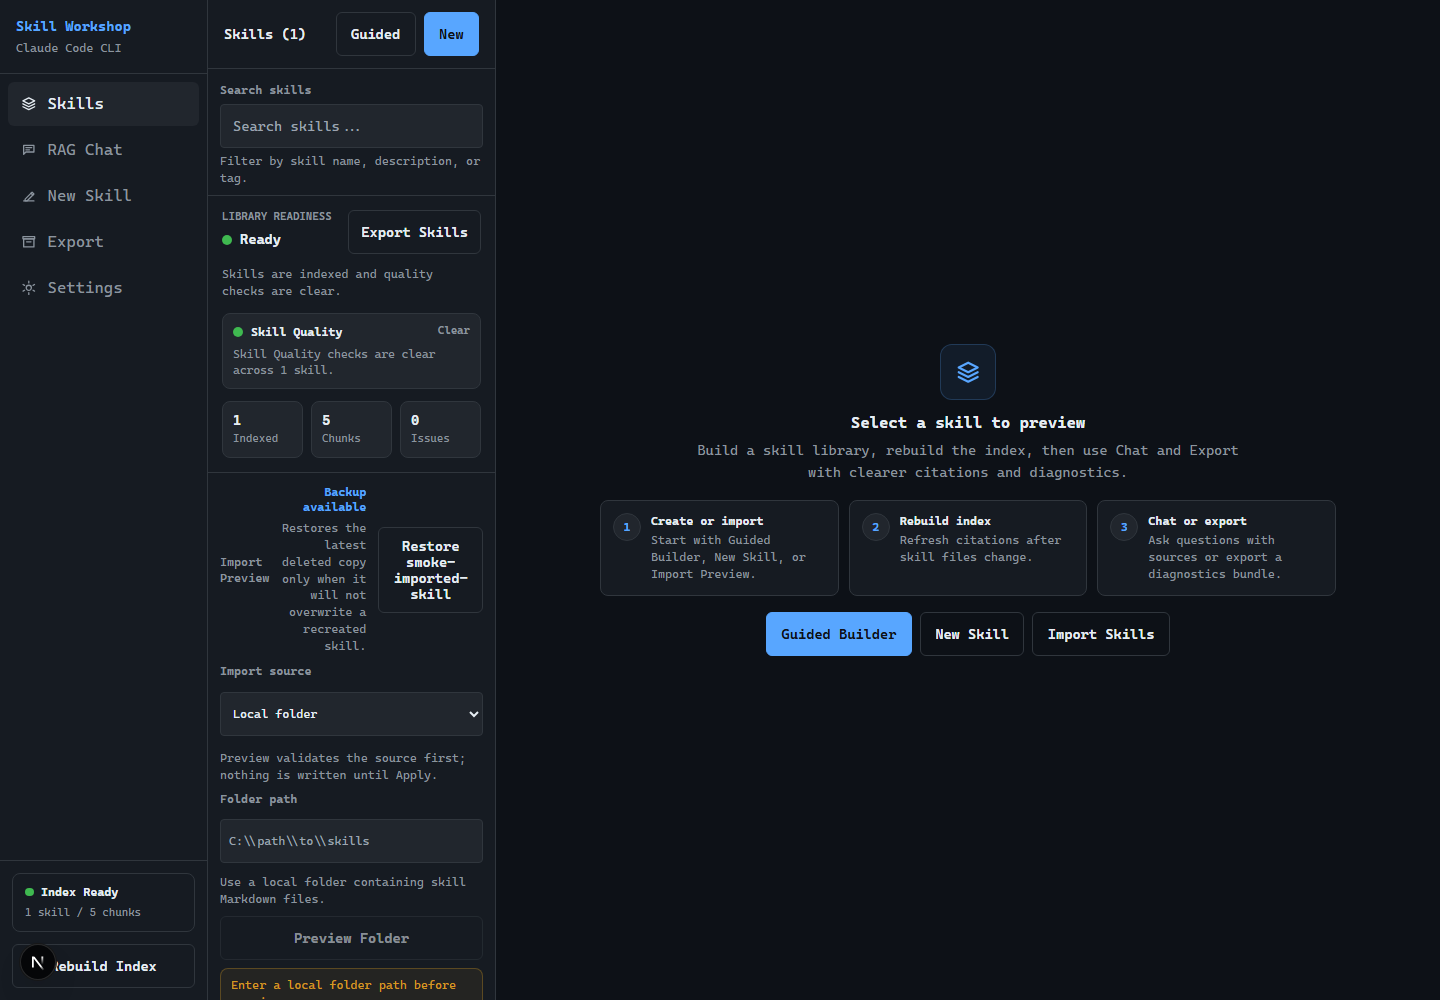The height and width of the screenshot is (1000, 1440).
Task: Select the New tab beside Guided
Action: (451, 34)
